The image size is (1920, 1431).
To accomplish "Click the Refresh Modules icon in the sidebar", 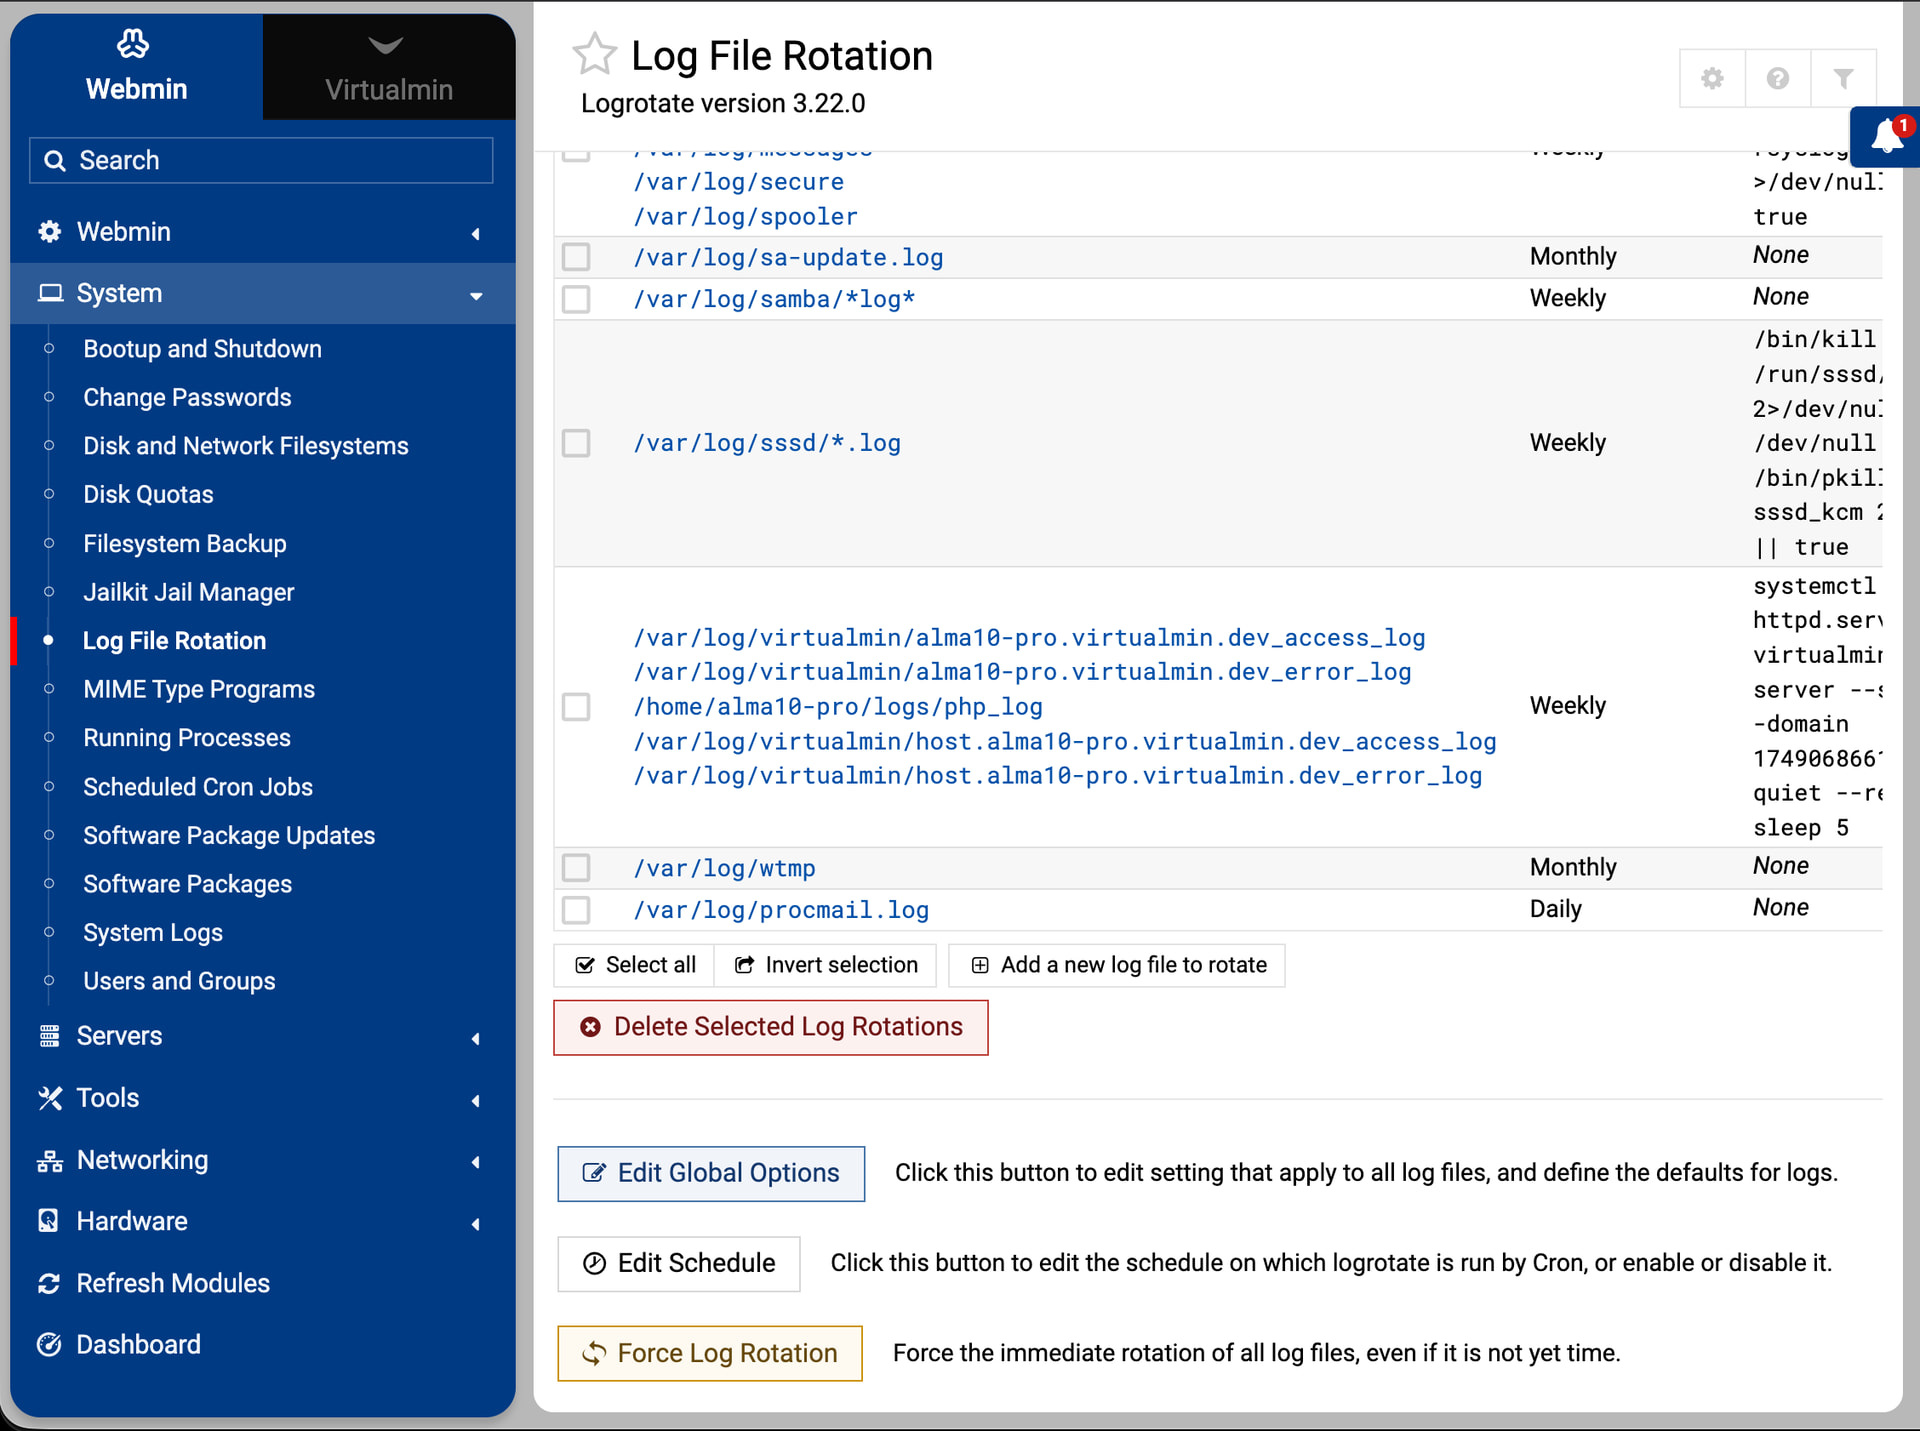I will point(49,1283).
